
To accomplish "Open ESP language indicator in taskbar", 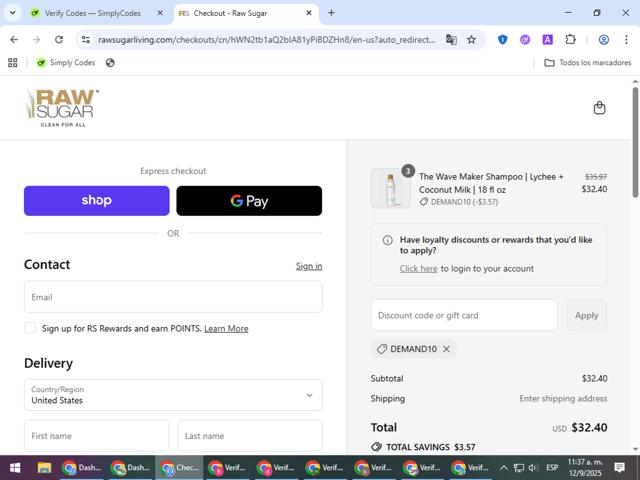I will point(552,468).
